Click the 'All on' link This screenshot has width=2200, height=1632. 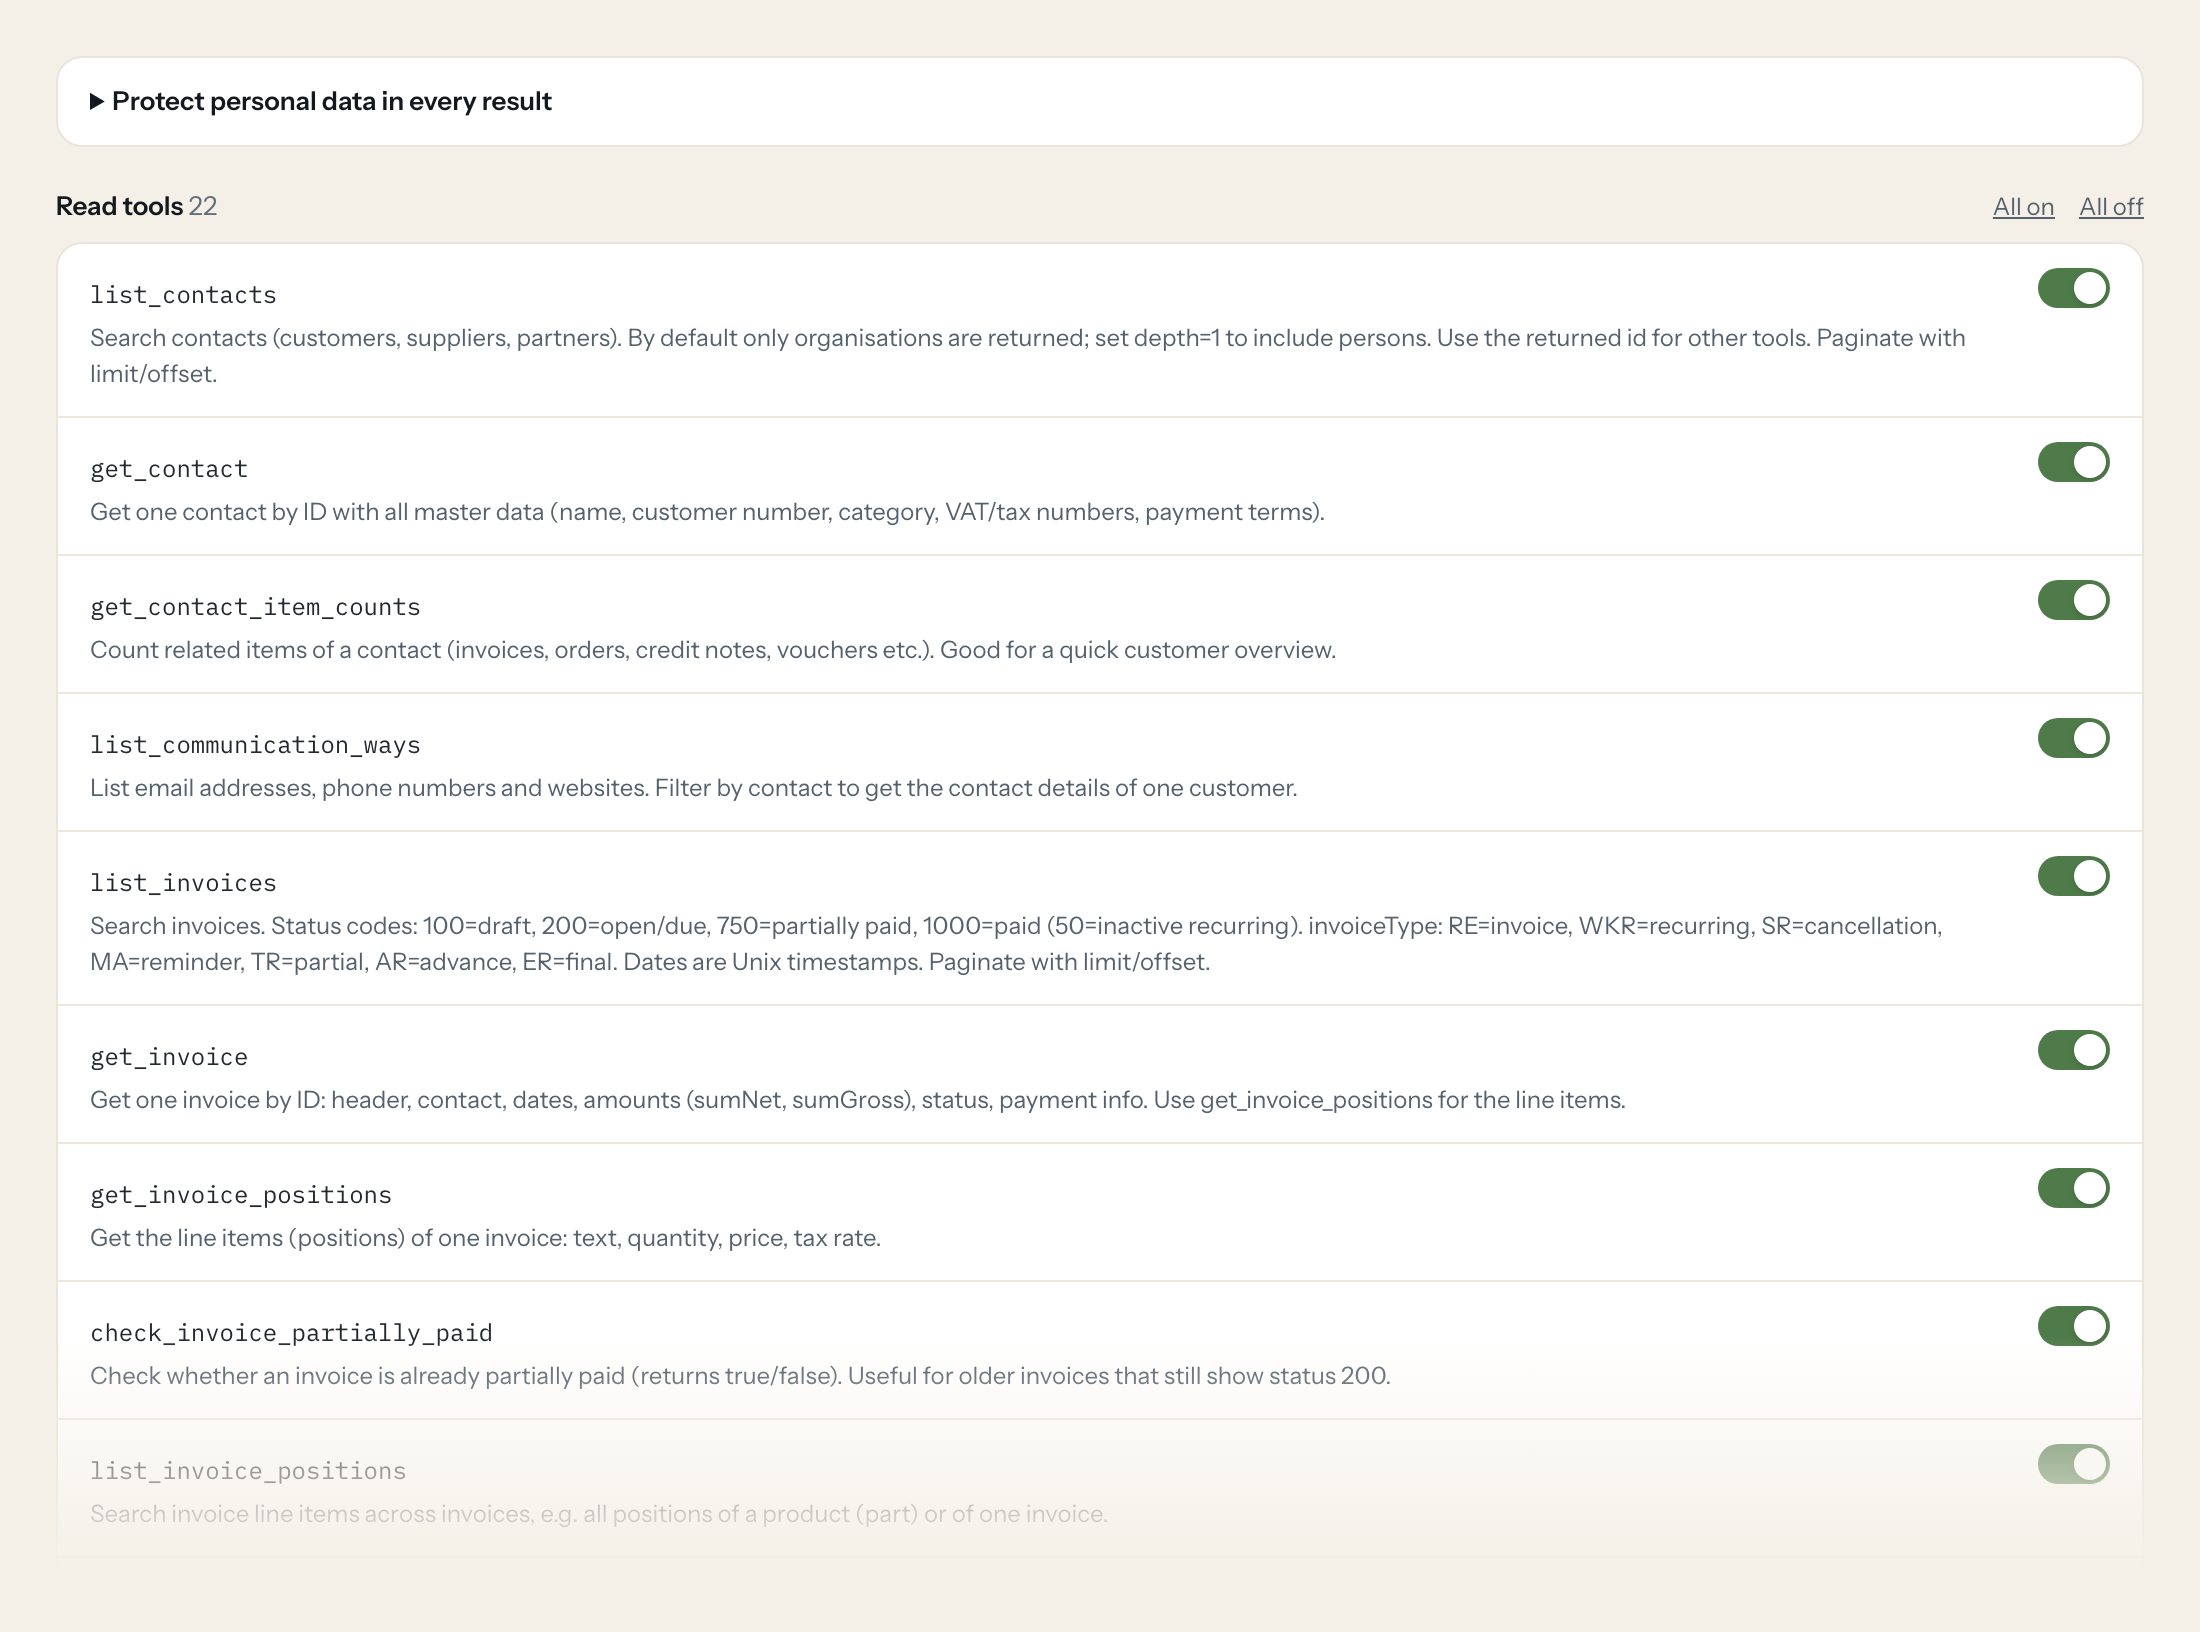[x=2023, y=206]
